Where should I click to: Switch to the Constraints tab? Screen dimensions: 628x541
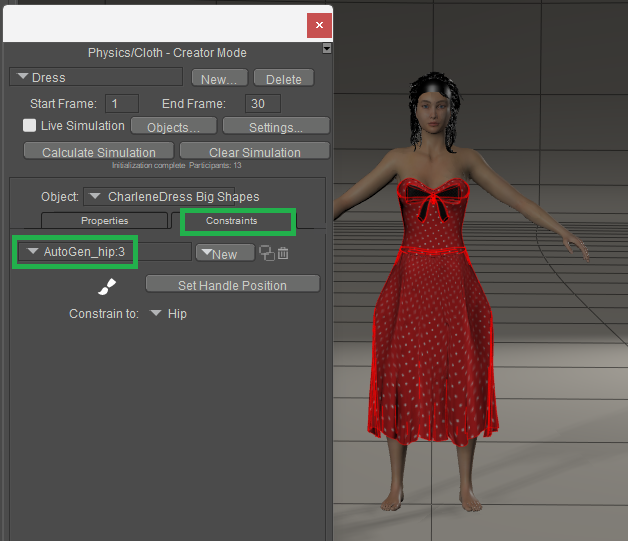[x=232, y=220]
